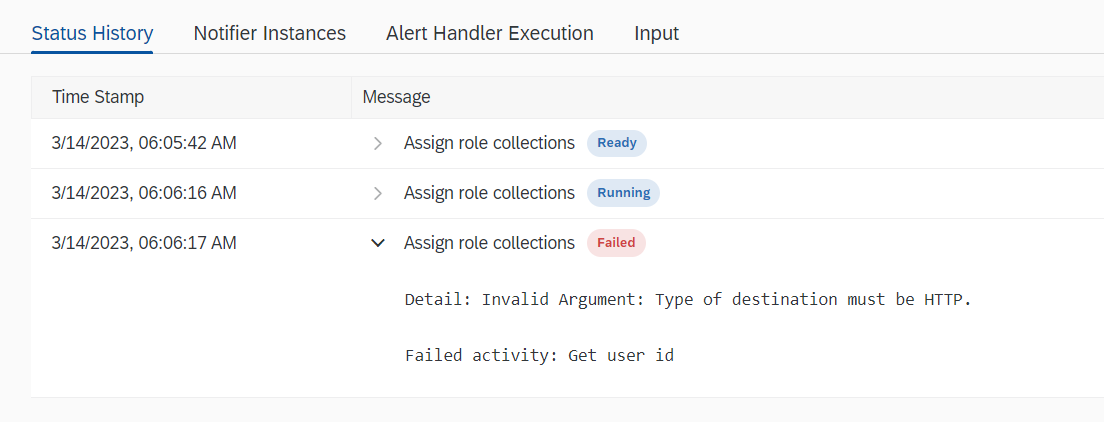Click the Assign role collections text beside Running

489,193
